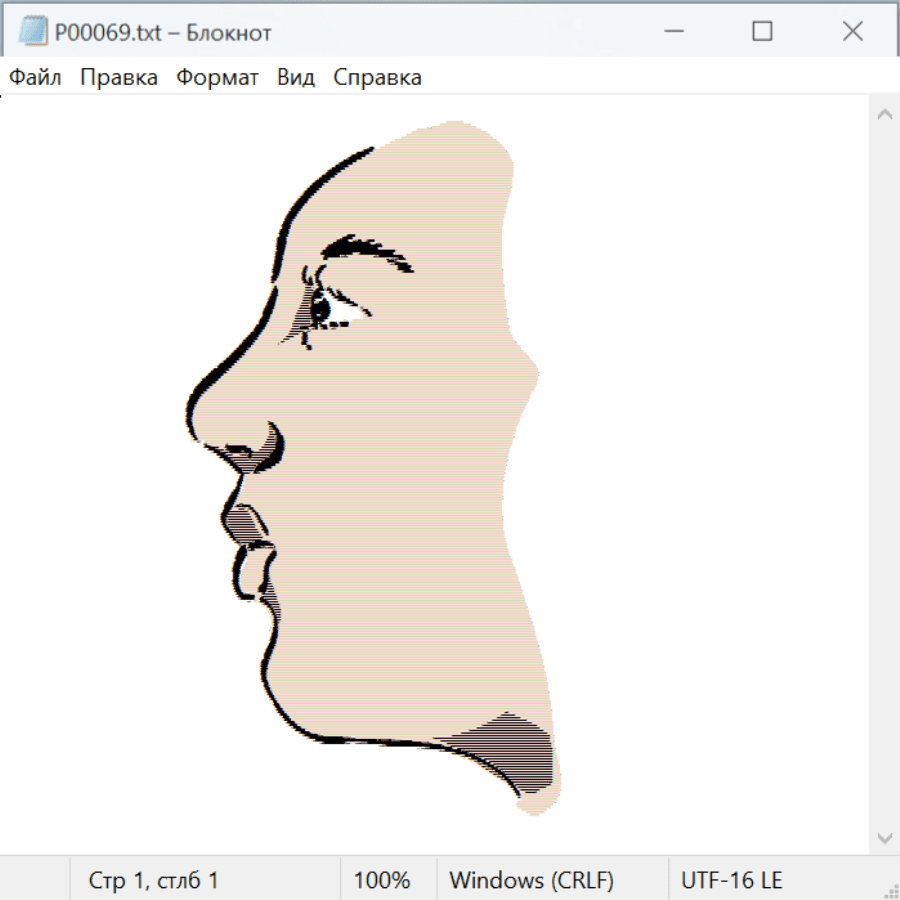
Task: Close the P00069.txt Notepad window
Action: [x=852, y=32]
